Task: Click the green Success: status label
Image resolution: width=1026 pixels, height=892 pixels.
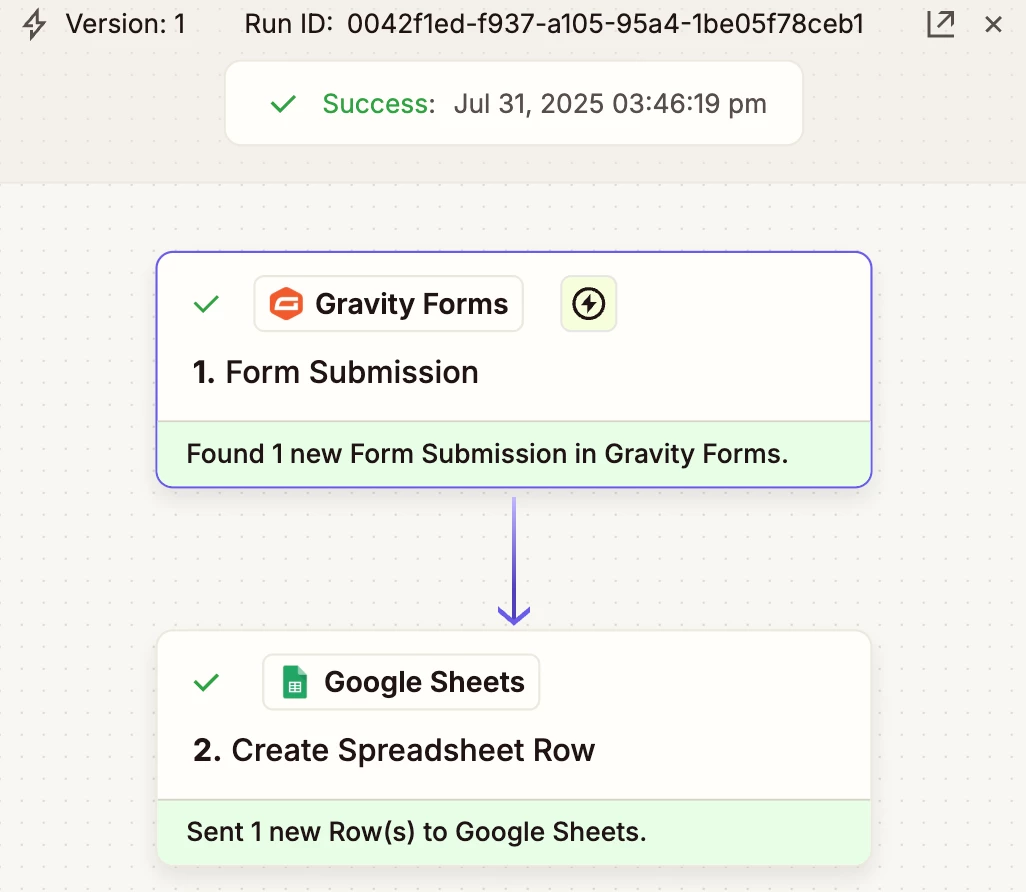Action: click(379, 103)
